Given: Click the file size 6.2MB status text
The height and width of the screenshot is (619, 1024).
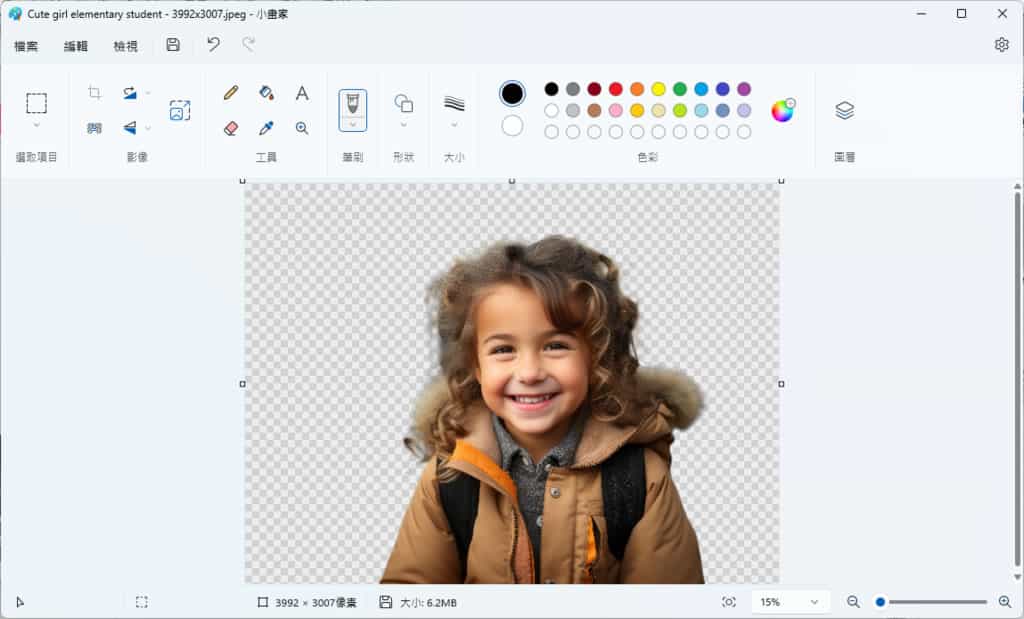Looking at the screenshot, I should tap(428, 603).
